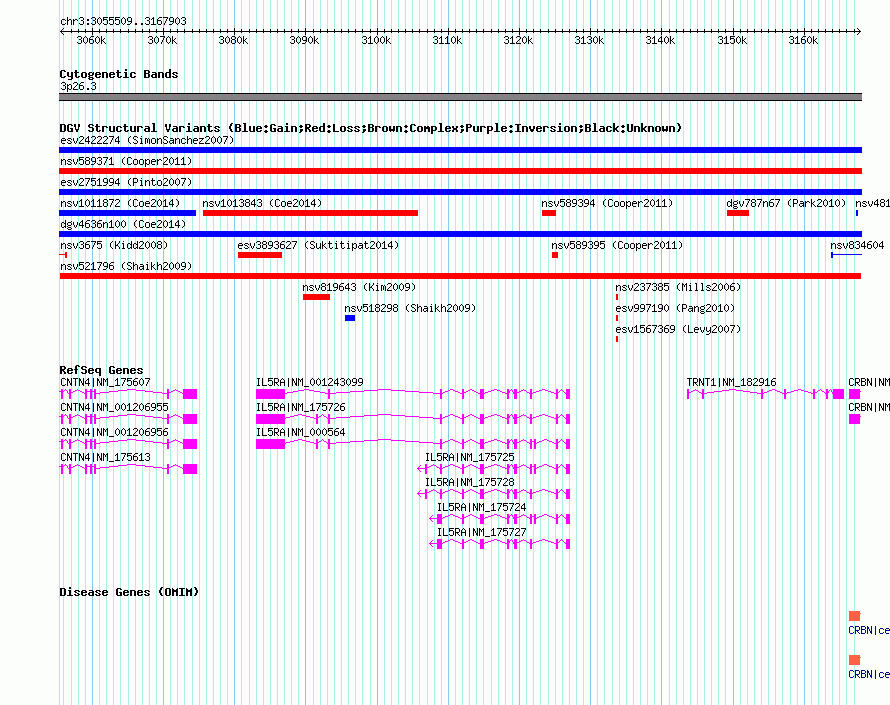The width and height of the screenshot is (890, 705).
Task: Select the esv1567369 (Levy2007) red marker
Action: coord(617,339)
